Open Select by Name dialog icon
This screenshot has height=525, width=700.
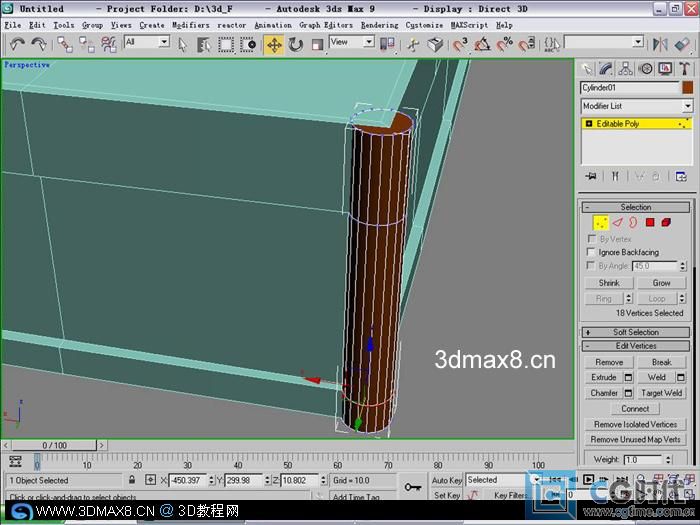coord(204,45)
